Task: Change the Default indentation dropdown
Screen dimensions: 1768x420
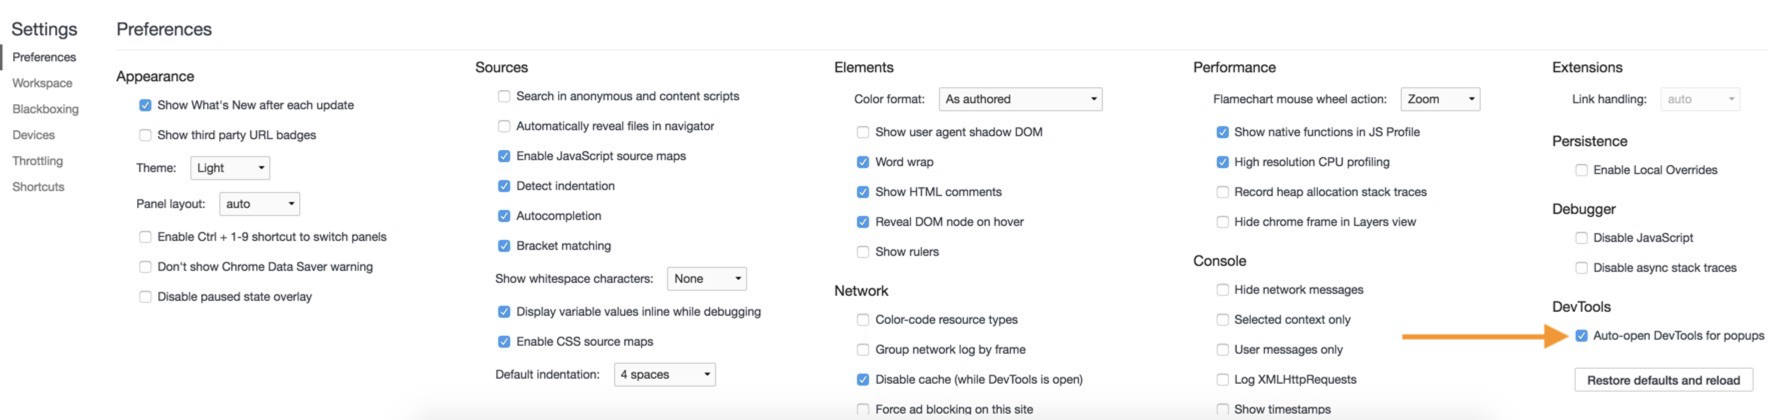Action: 665,375
